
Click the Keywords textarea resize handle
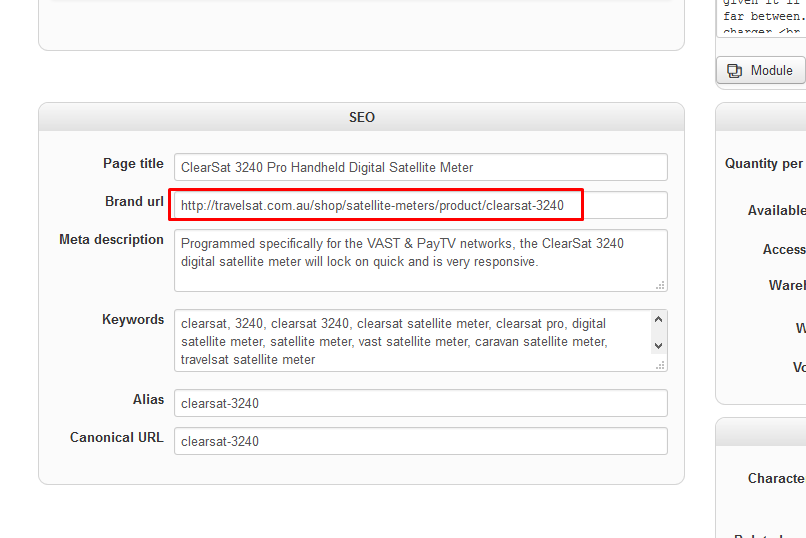661,365
